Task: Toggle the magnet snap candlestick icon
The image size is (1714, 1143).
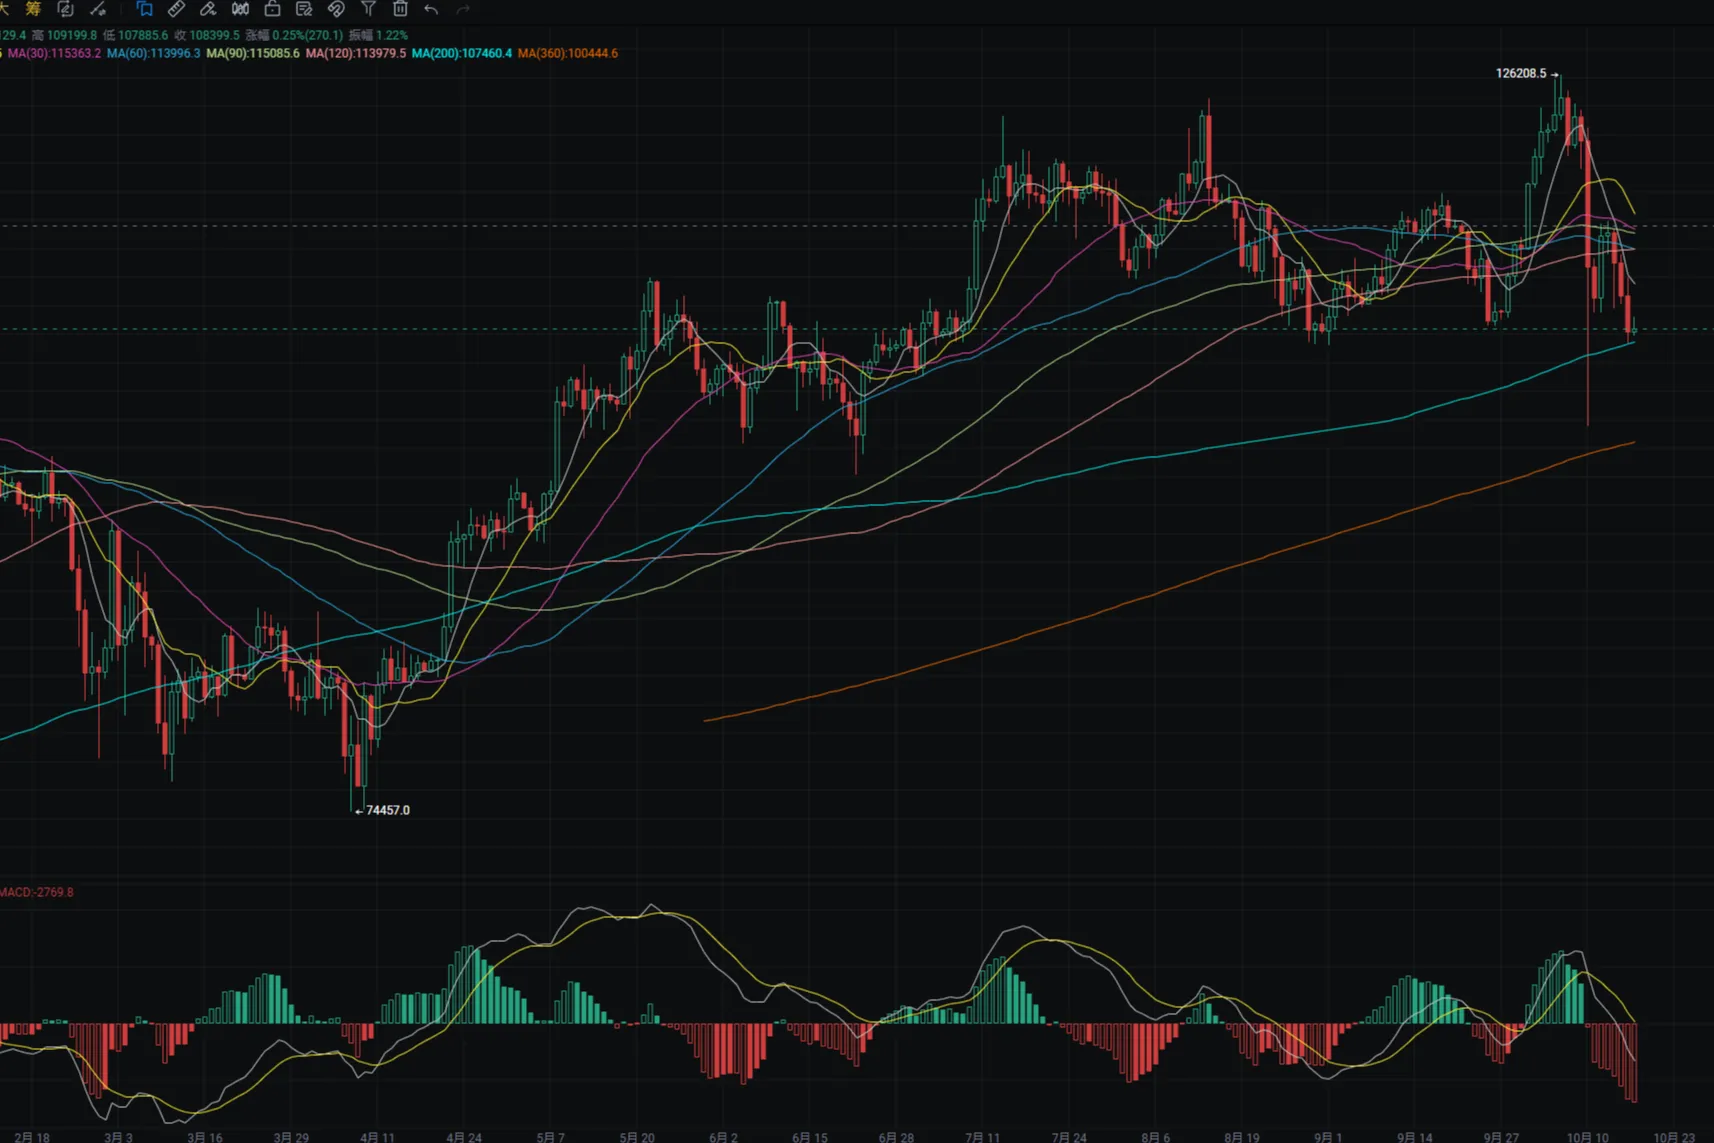Action: point(240,9)
